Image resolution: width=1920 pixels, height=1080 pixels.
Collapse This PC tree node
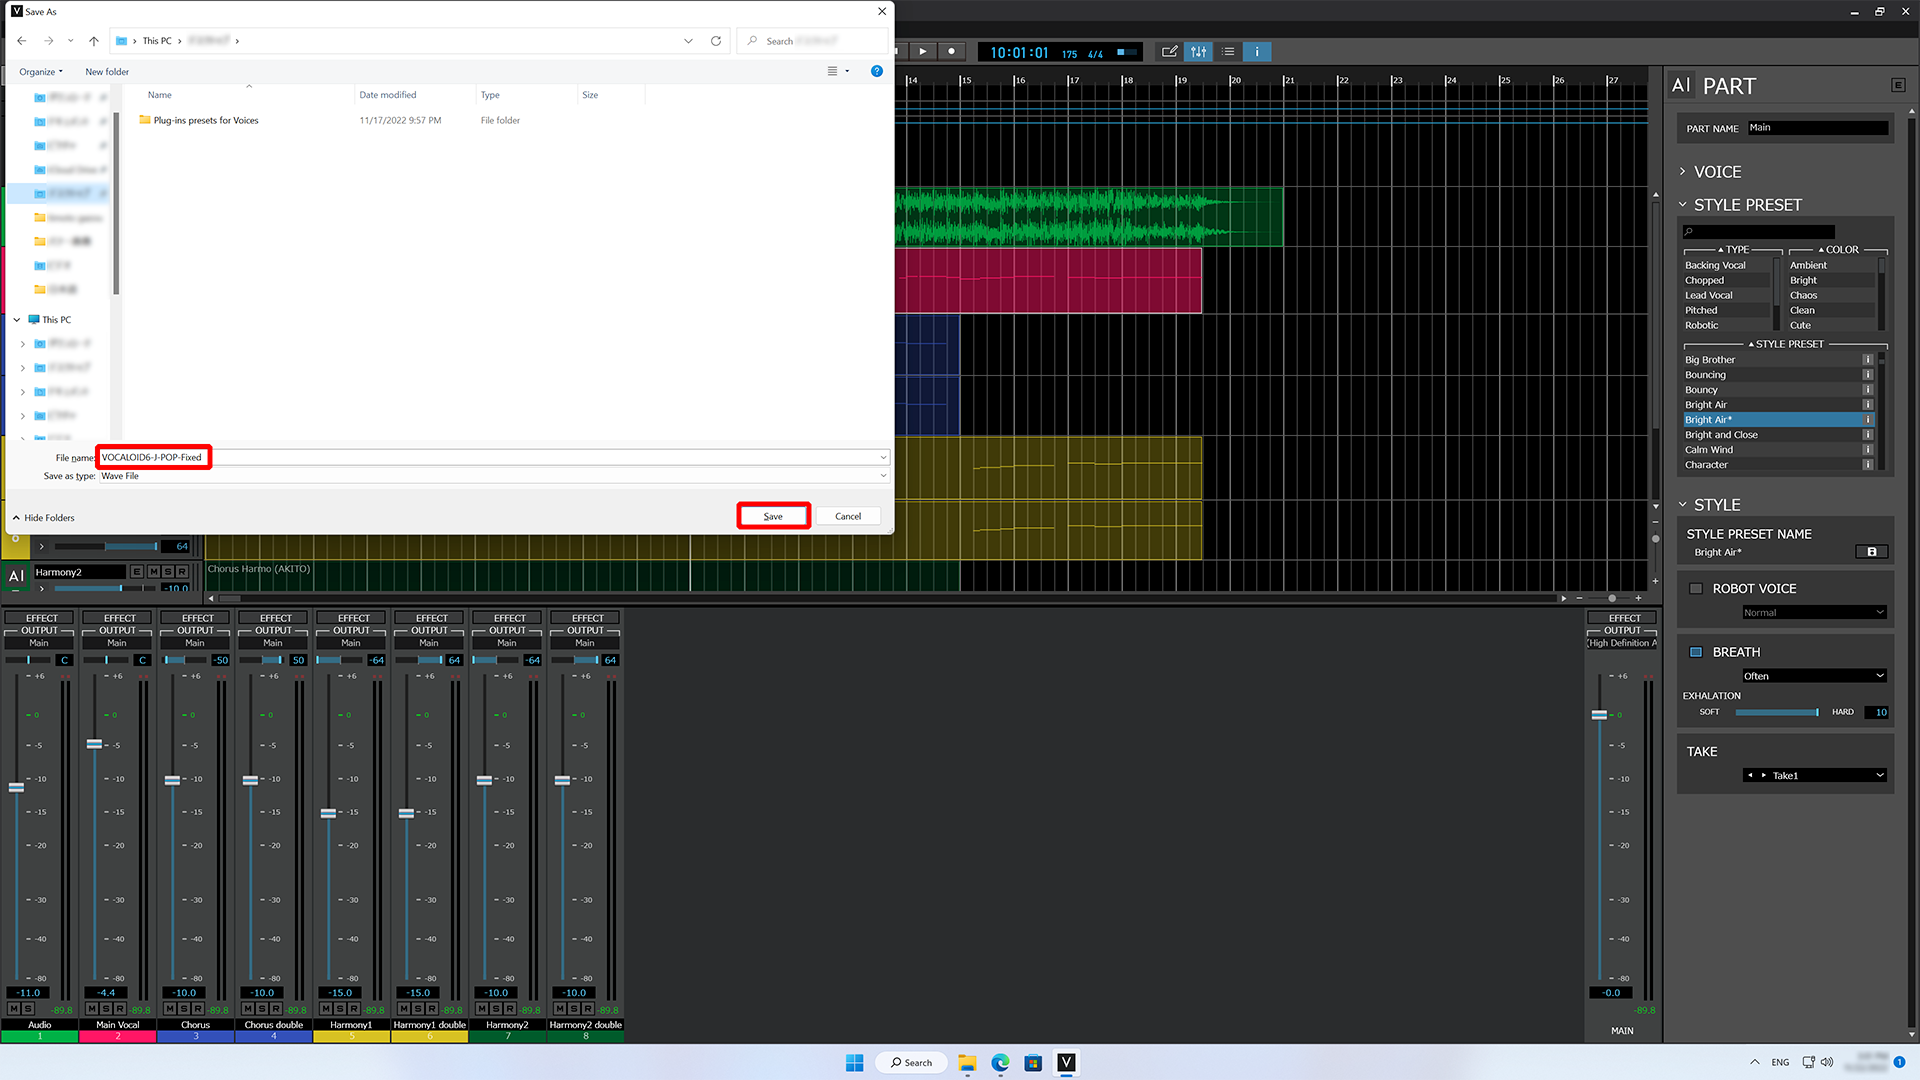point(17,320)
